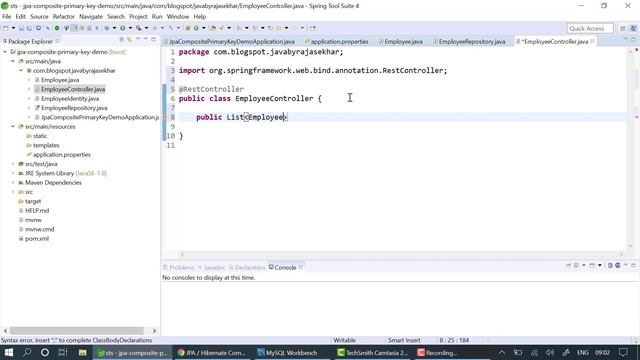Open the Declaration view tab
The image size is (640, 360).
tap(247, 267)
